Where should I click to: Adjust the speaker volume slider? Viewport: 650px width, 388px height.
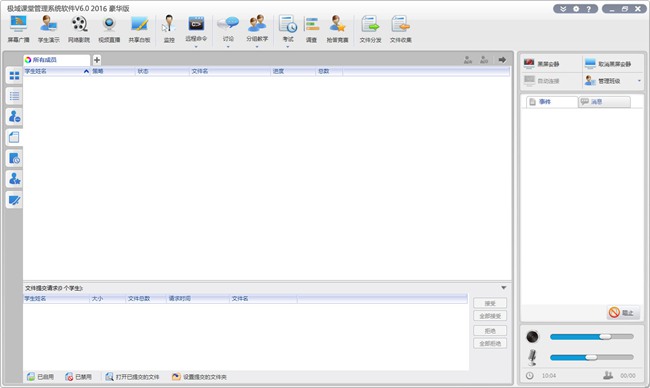605,337
